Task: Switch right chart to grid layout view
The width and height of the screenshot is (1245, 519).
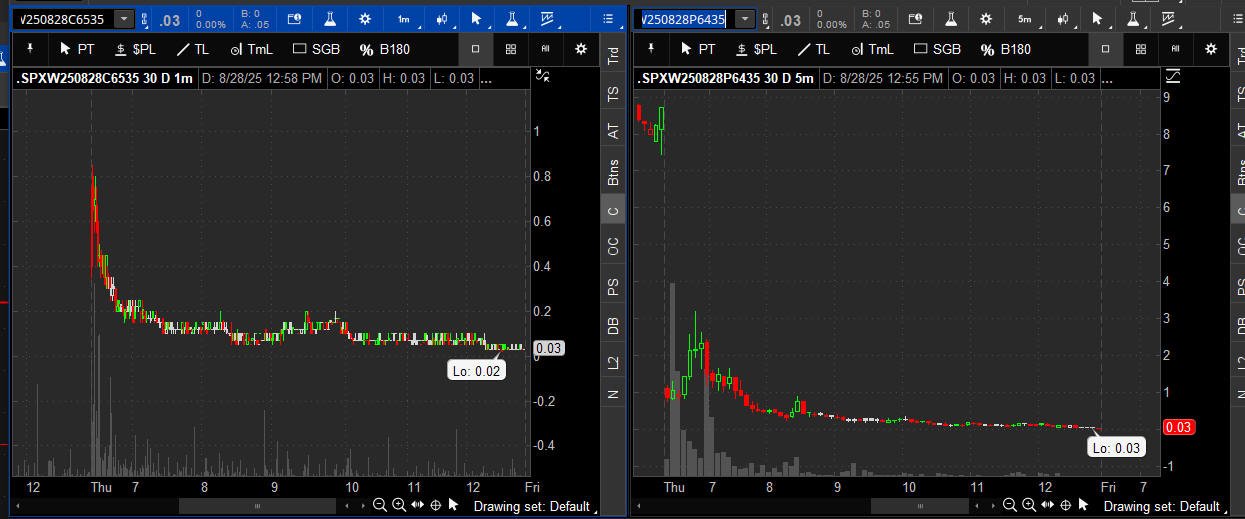Action: tap(1140, 49)
